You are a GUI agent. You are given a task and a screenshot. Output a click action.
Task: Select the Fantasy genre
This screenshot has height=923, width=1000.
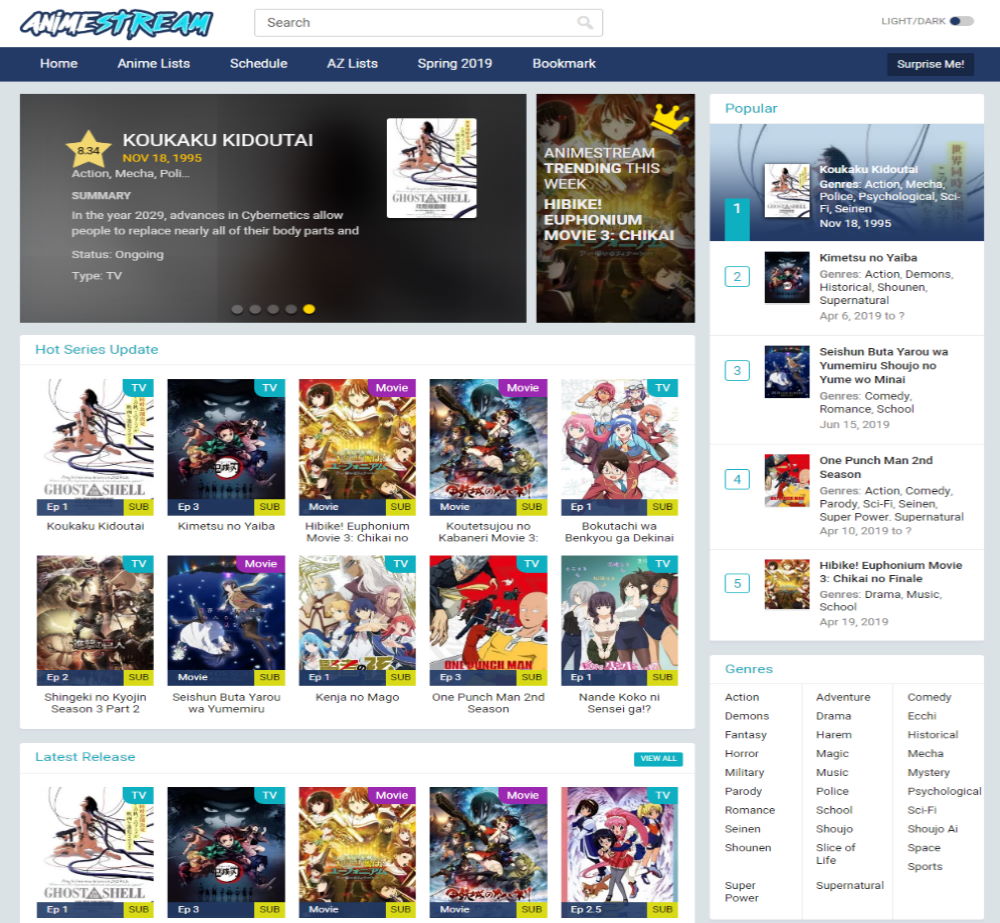[746, 735]
